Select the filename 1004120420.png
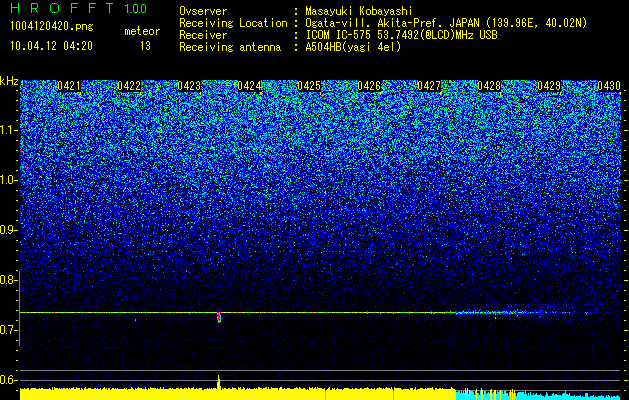Screen dimensions: 629x400 pyautogui.click(x=52, y=26)
